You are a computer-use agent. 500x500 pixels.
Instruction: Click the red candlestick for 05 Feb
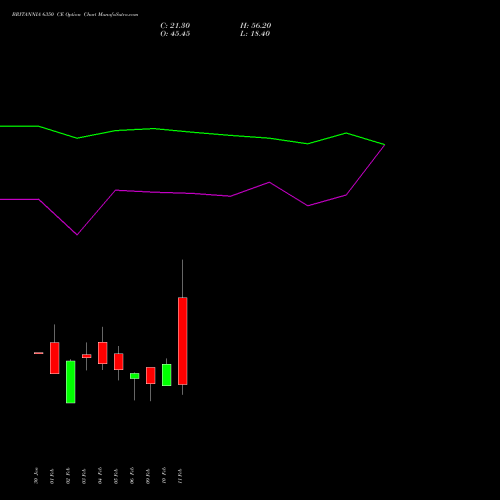(119, 362)
